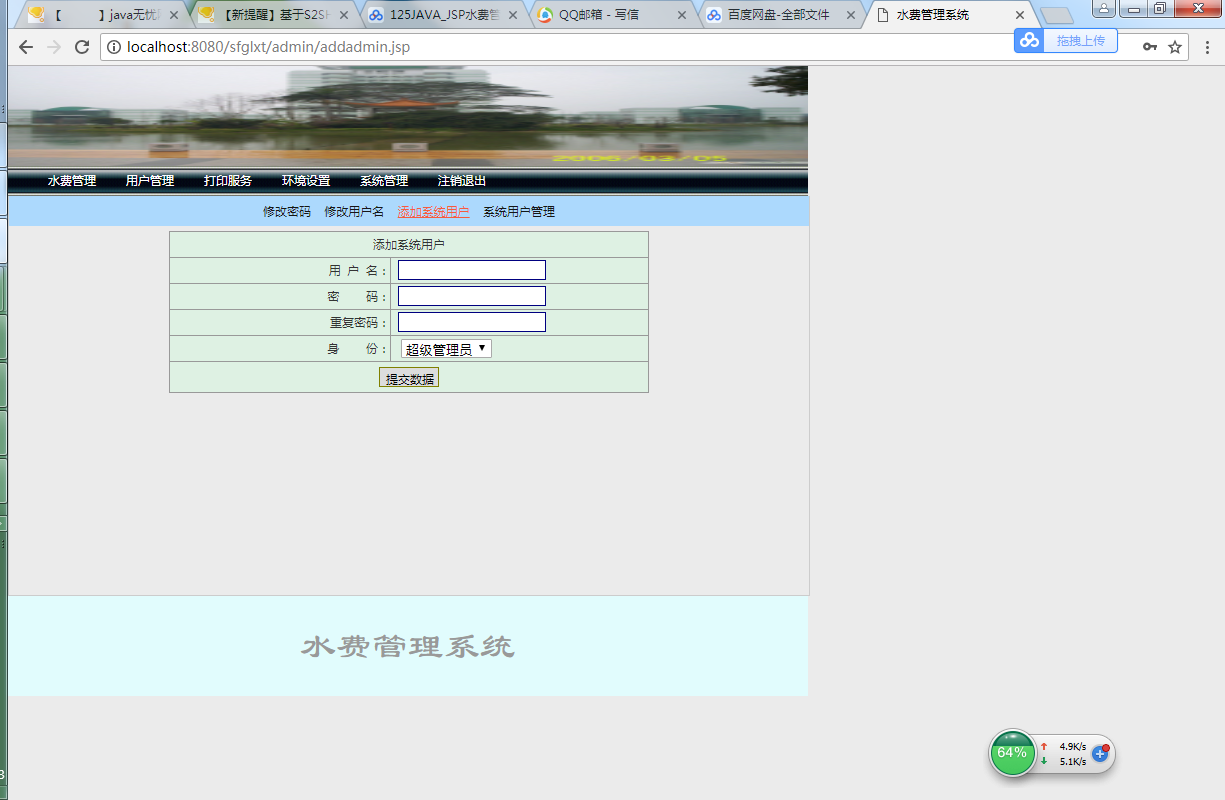Click the browser forward arrow
The image size is (1225, 800).
click(x=54, y=47)
